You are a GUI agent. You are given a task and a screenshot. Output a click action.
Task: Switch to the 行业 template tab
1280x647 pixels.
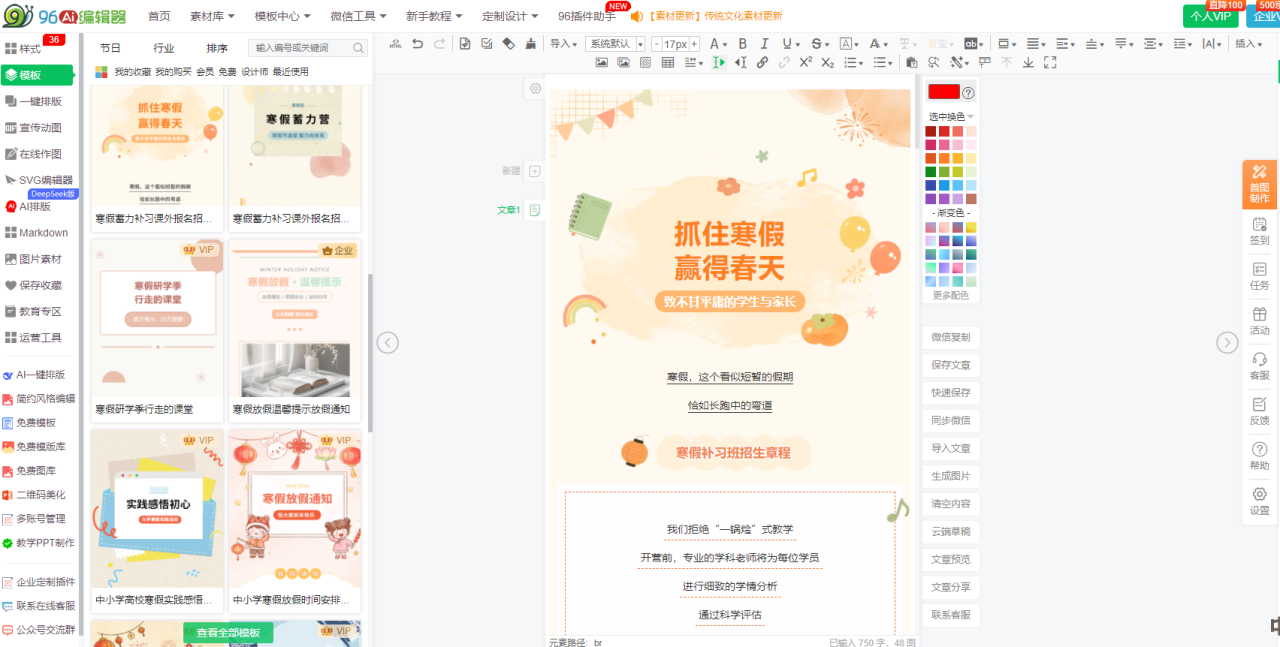(163, 48)
